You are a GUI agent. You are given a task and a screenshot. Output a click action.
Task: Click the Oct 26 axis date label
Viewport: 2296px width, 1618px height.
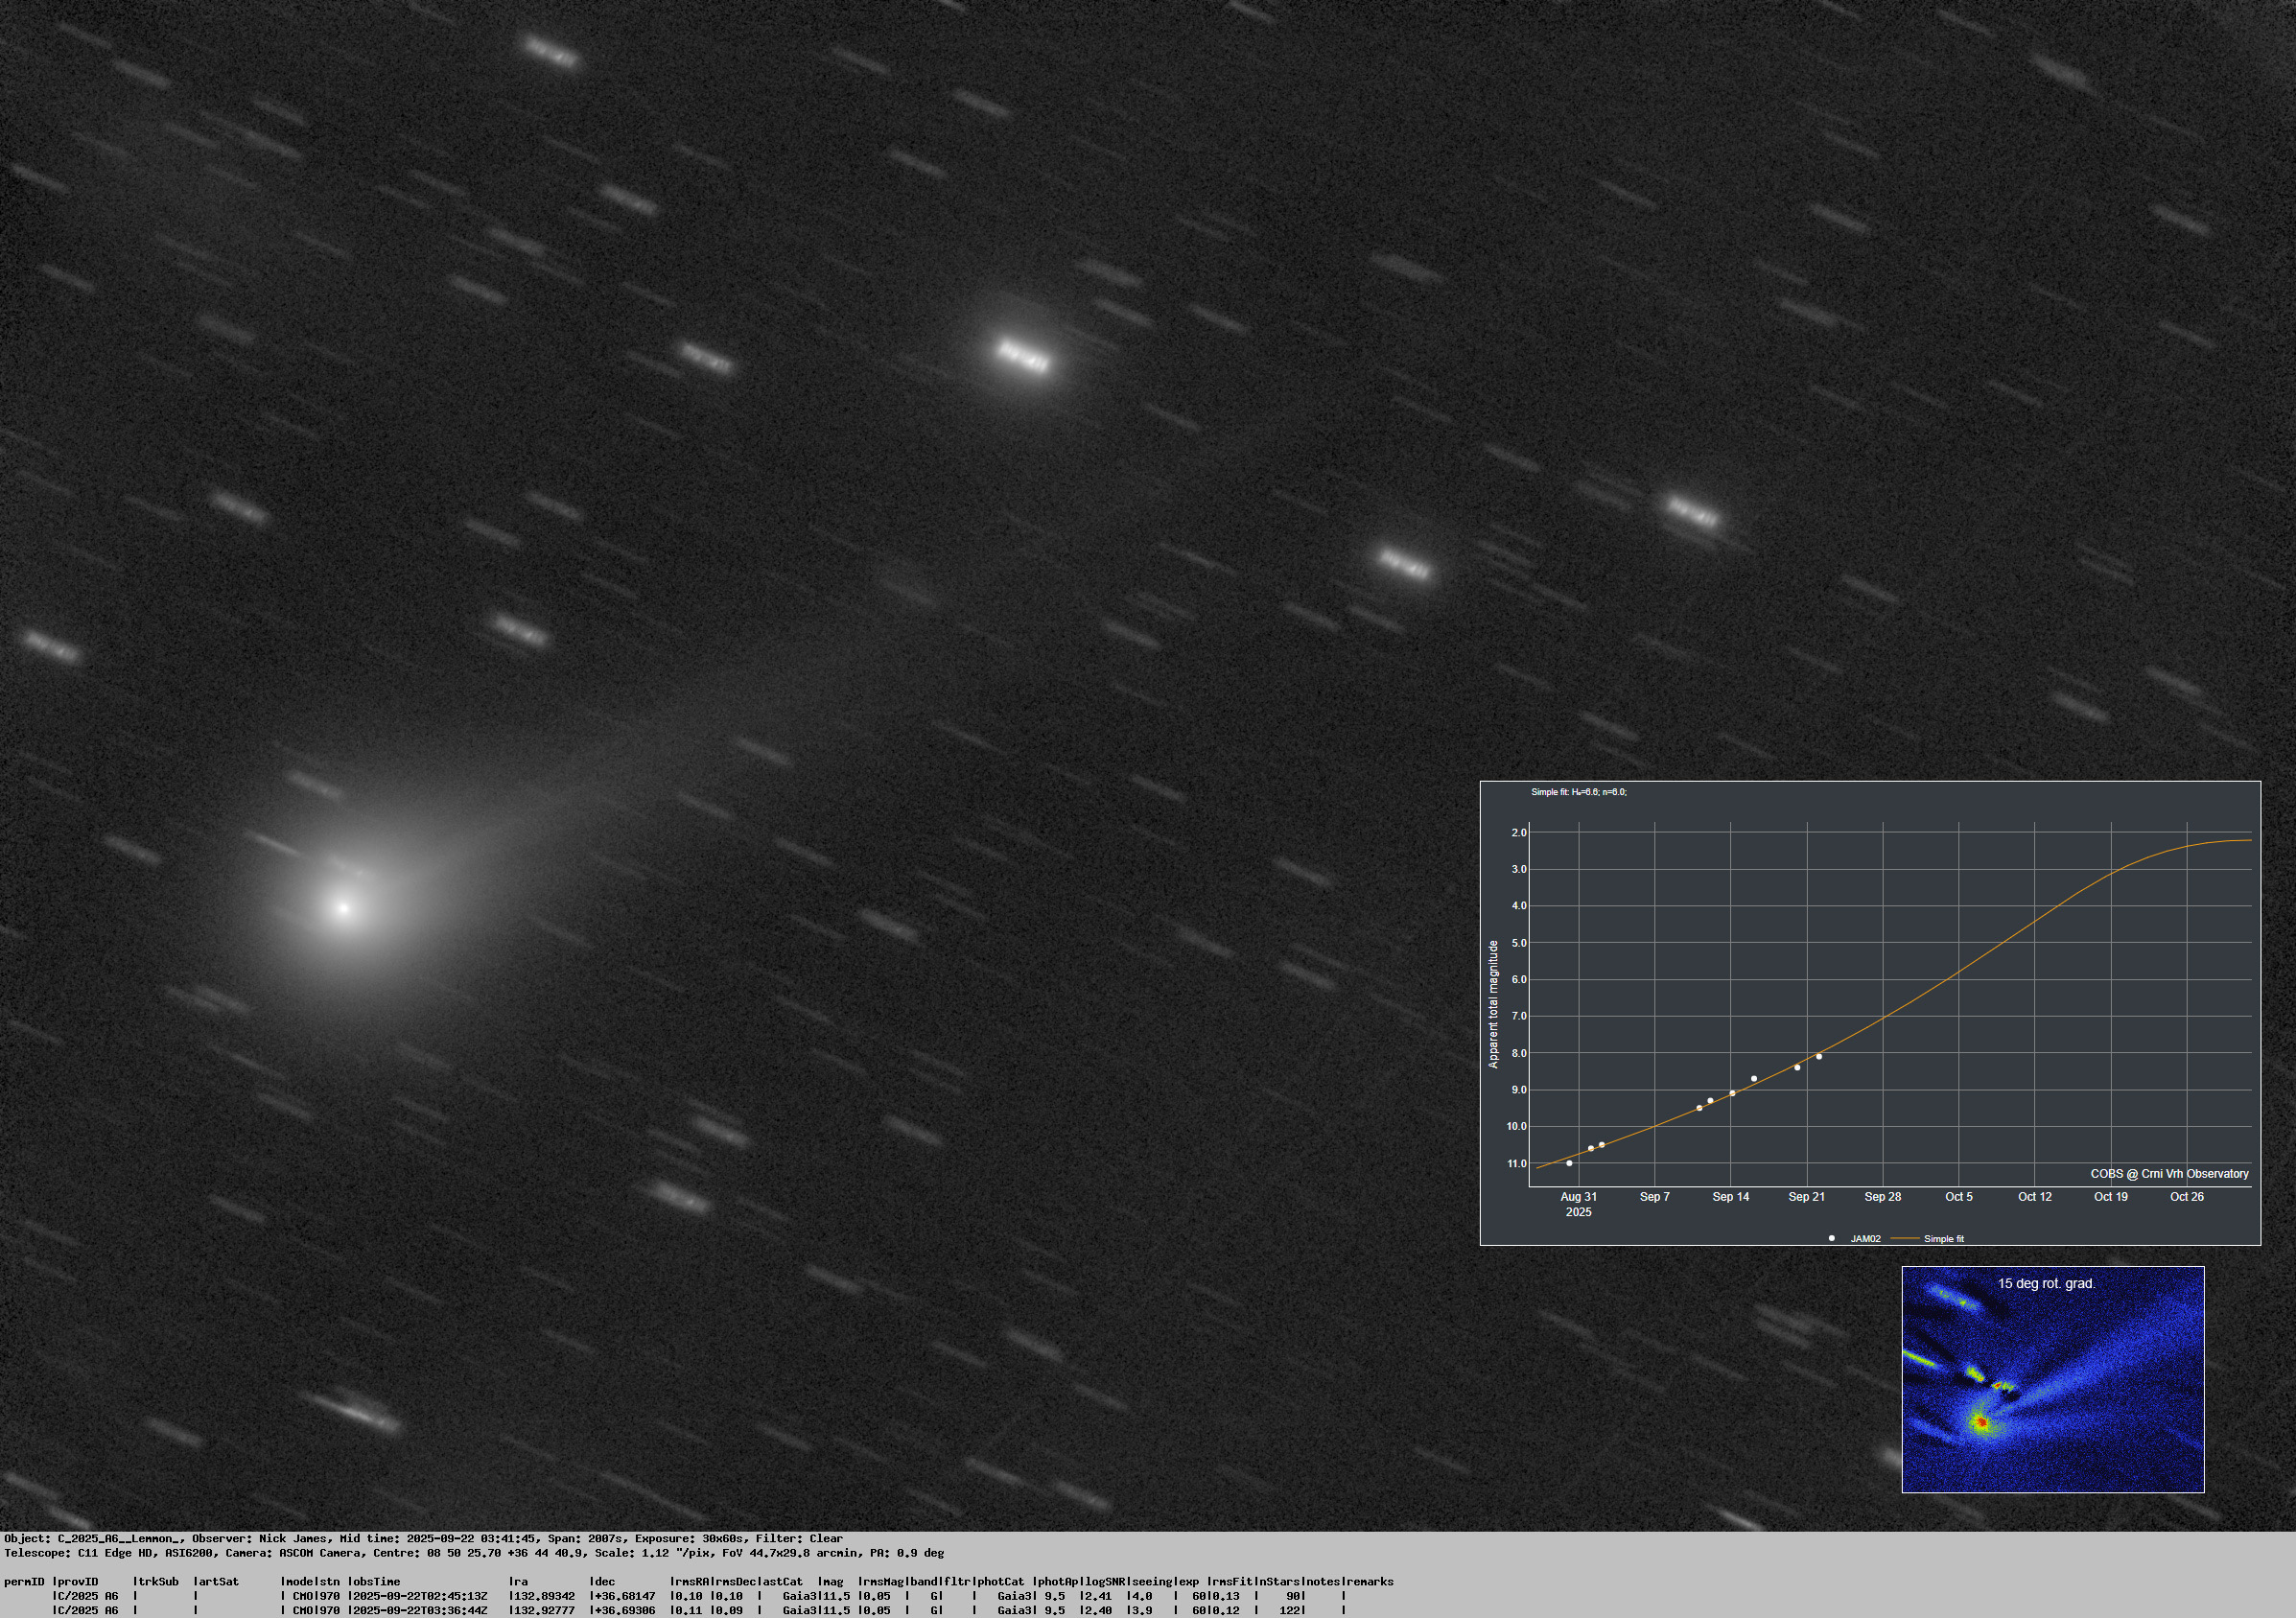[x=2187, y=1196]
